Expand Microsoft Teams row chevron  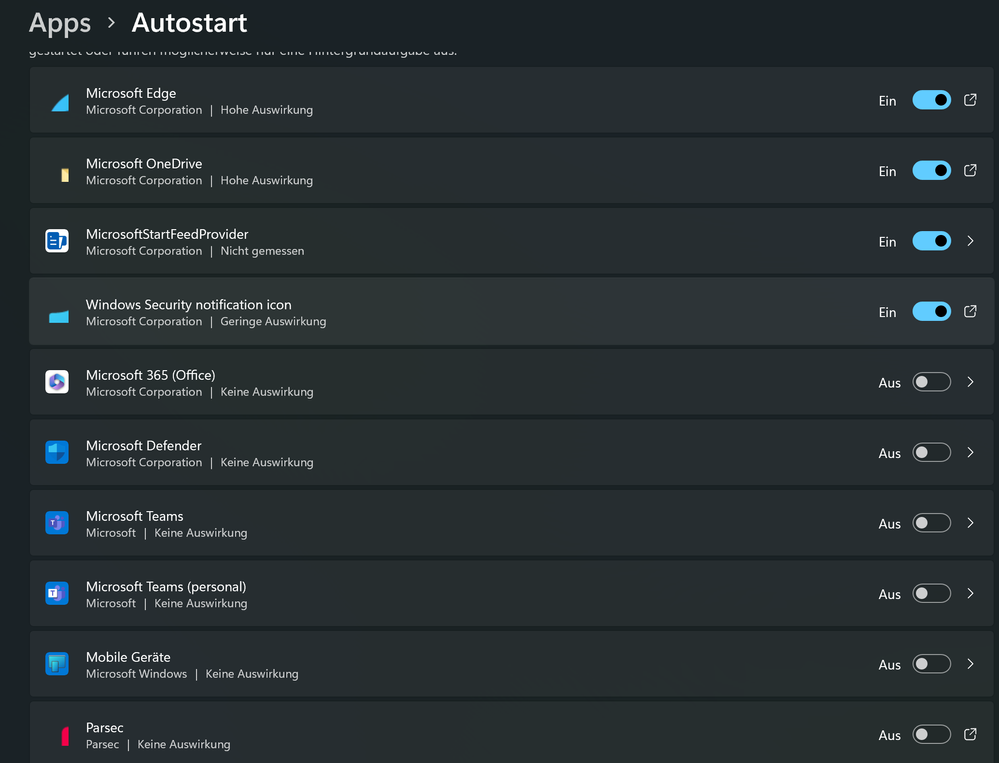[970, 523]
